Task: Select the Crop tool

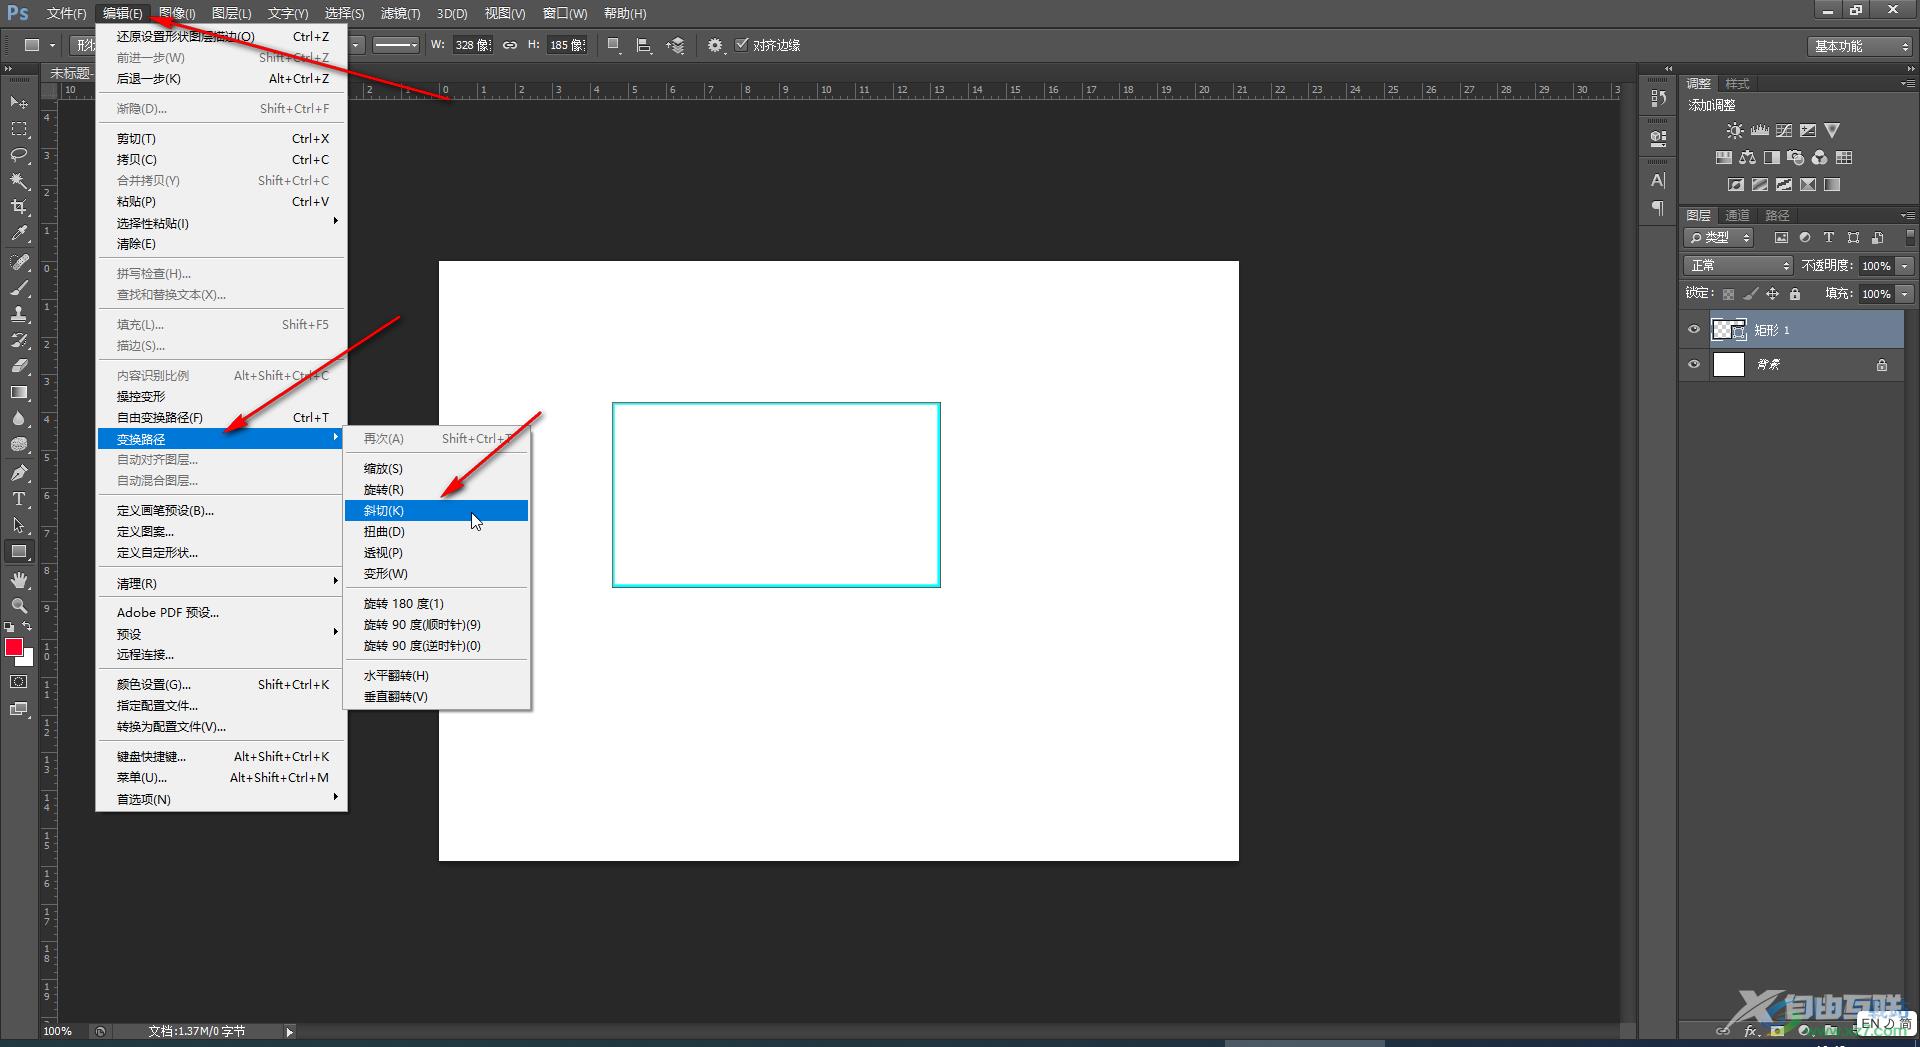Action: (19, 207)
